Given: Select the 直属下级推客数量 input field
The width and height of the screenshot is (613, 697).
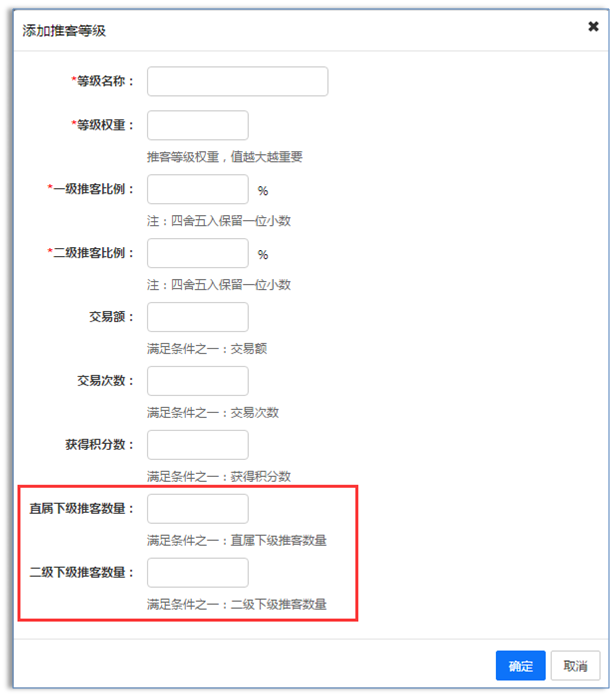Looking at the screenshot, I should [198, 509].
